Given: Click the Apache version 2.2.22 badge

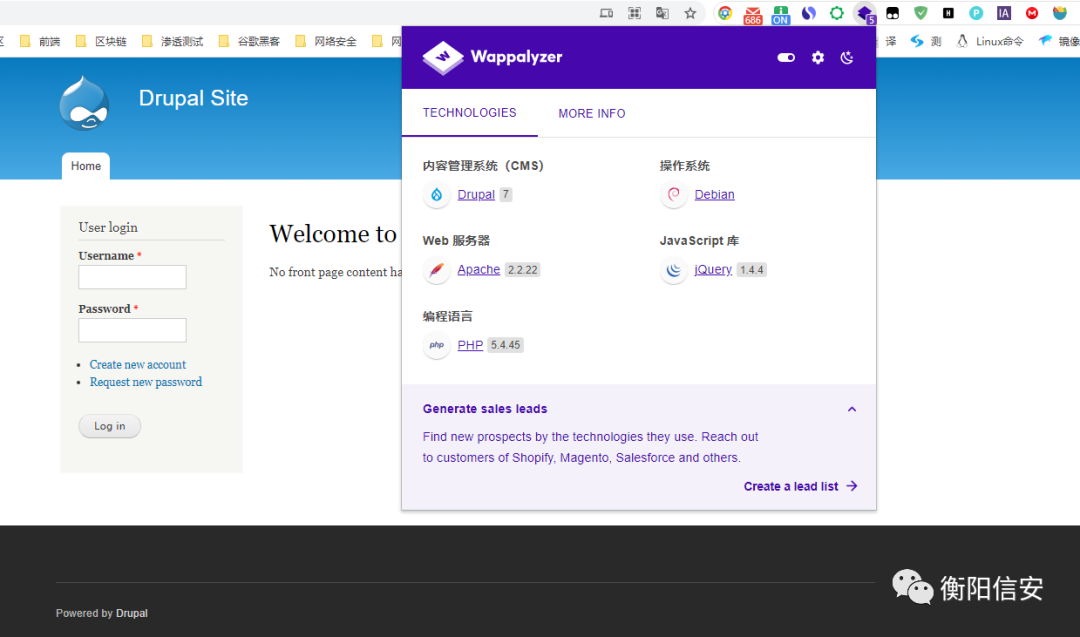Looking at the screenshot, I should pyautogui.click(x=523, y=270).
